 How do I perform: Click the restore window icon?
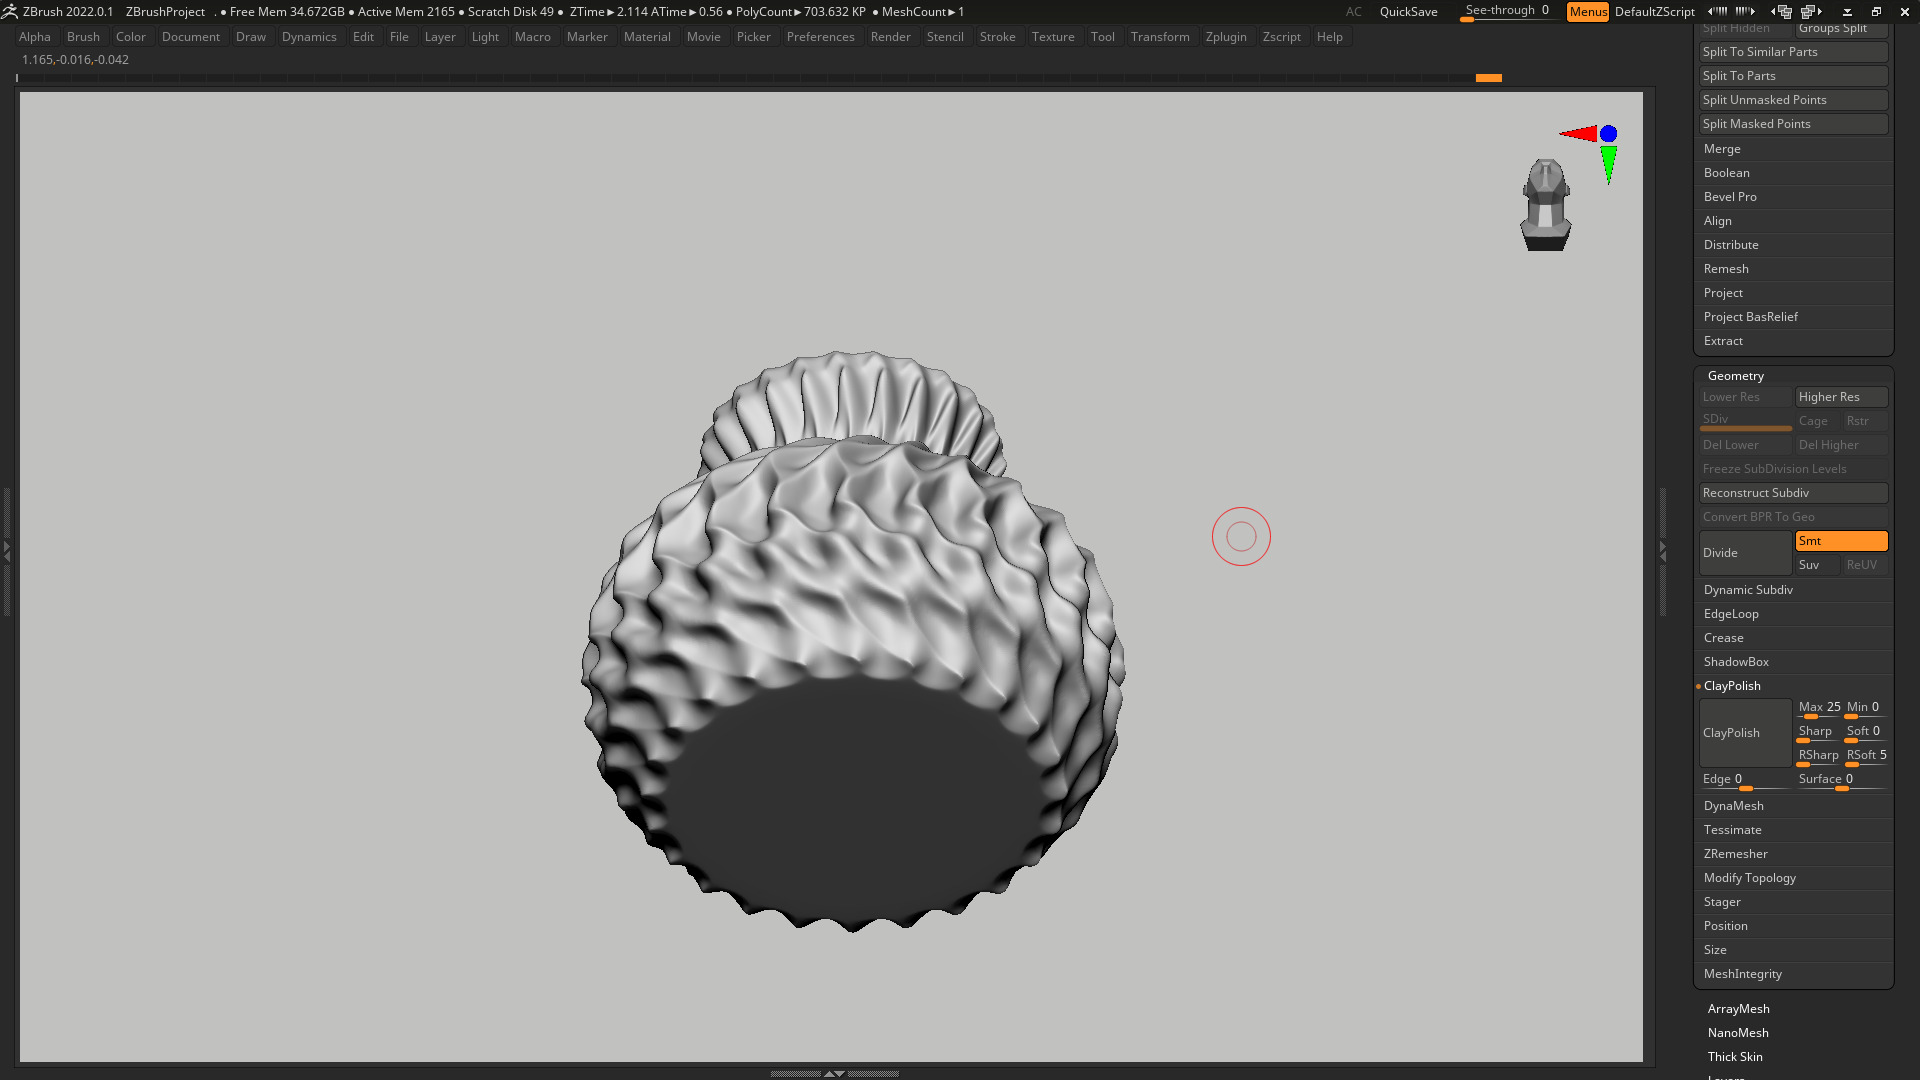pyautogui.click(x=1876, y=12)
